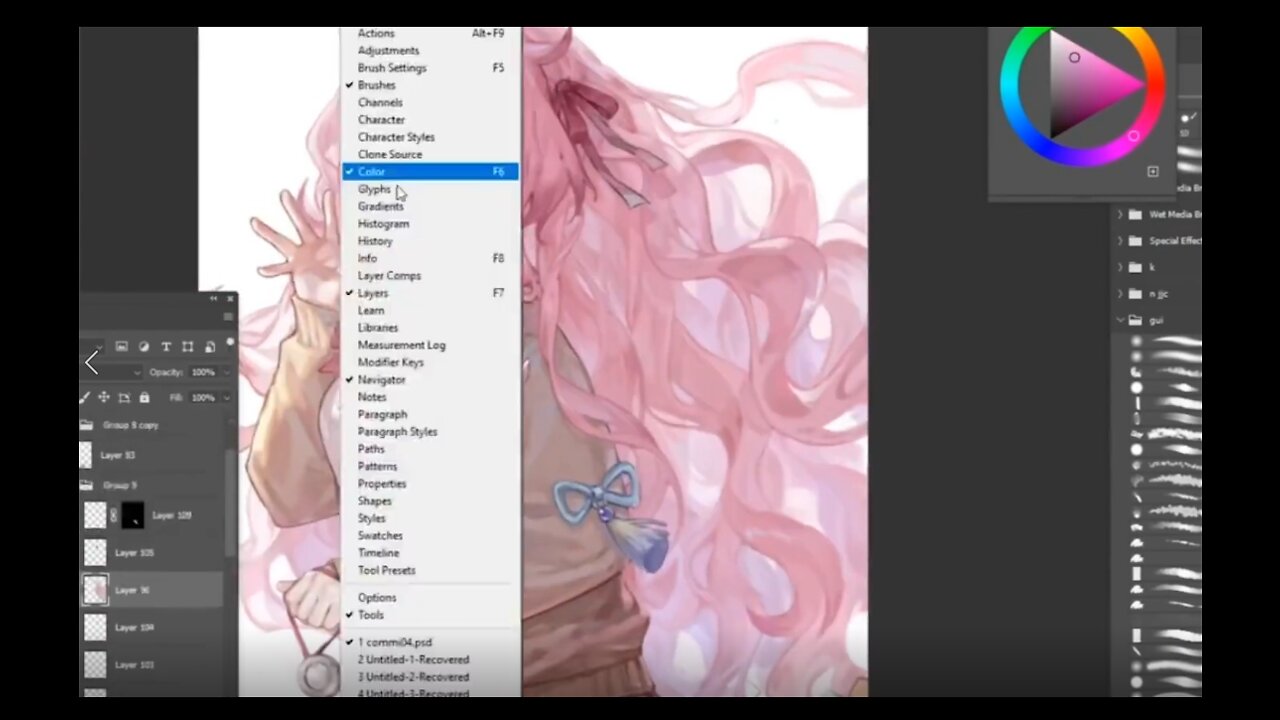This screenshot has height=720, width=1280.
Task: Click prevent artboard auto-nesting lock icon
Action: coord(124,397)
